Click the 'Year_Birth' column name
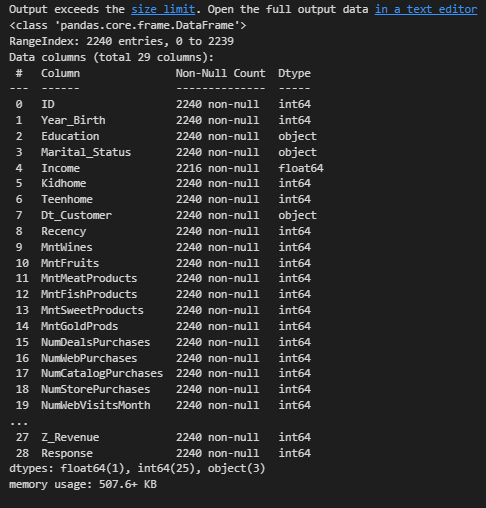 click(x=73, y=120)
